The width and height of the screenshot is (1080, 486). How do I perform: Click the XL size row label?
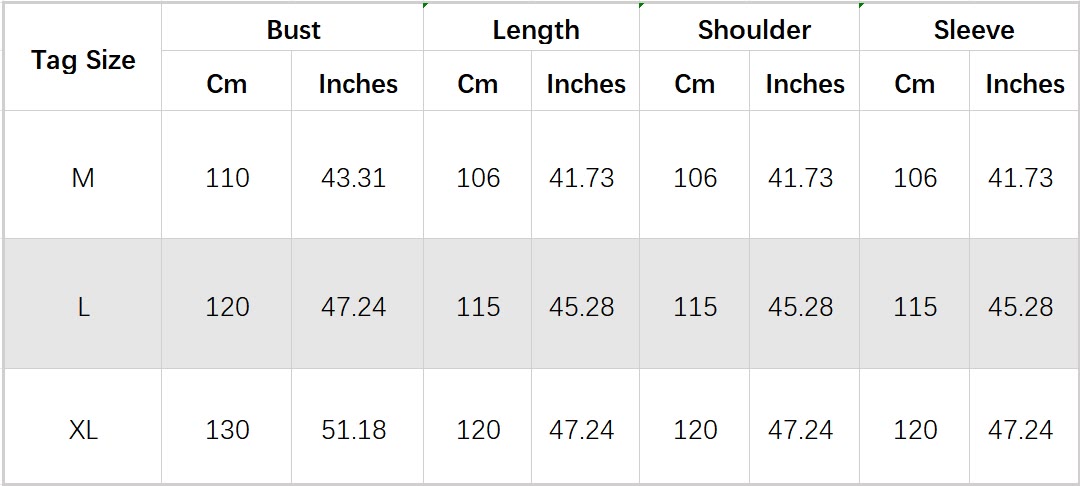click(83, 430)
